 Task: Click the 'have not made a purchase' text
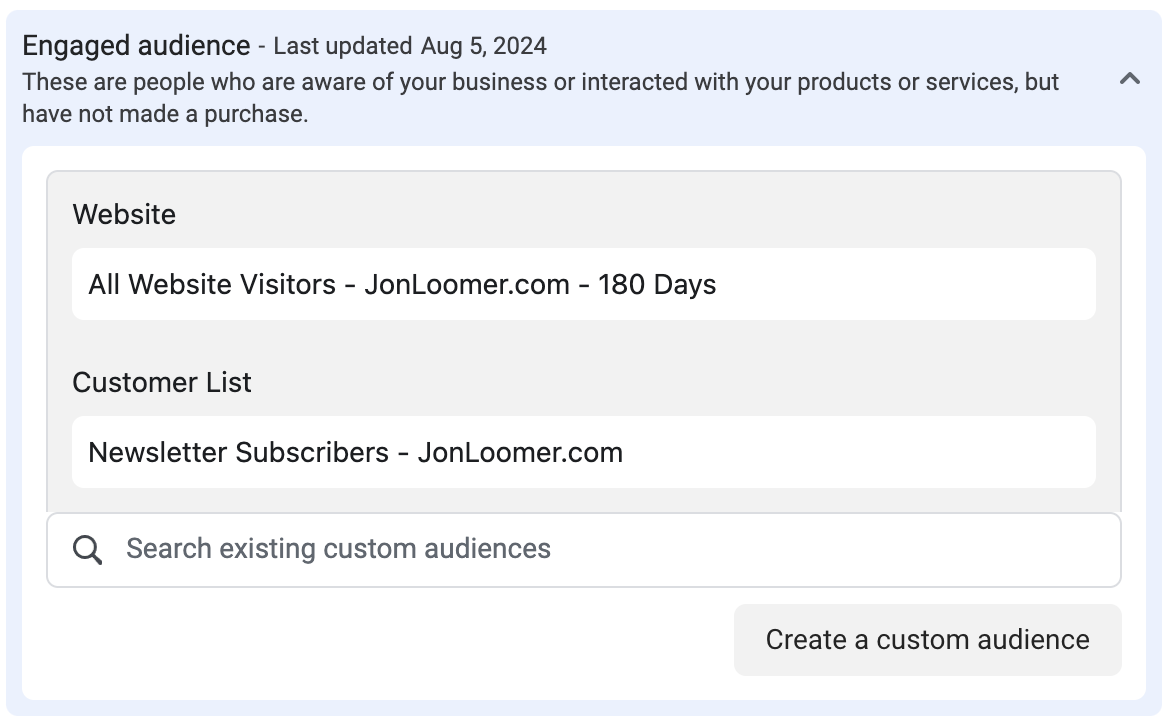click(165, 114)
